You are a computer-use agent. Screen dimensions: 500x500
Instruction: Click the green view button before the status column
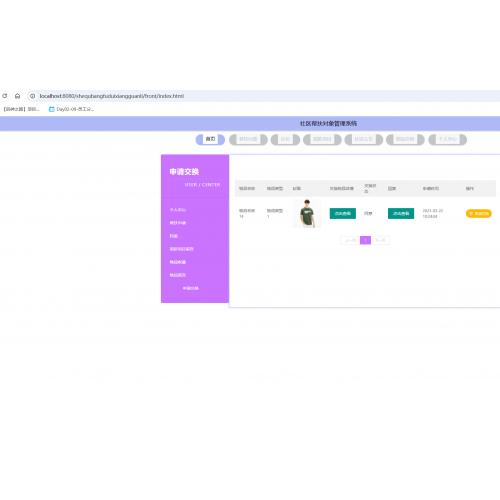click(343, 213)
